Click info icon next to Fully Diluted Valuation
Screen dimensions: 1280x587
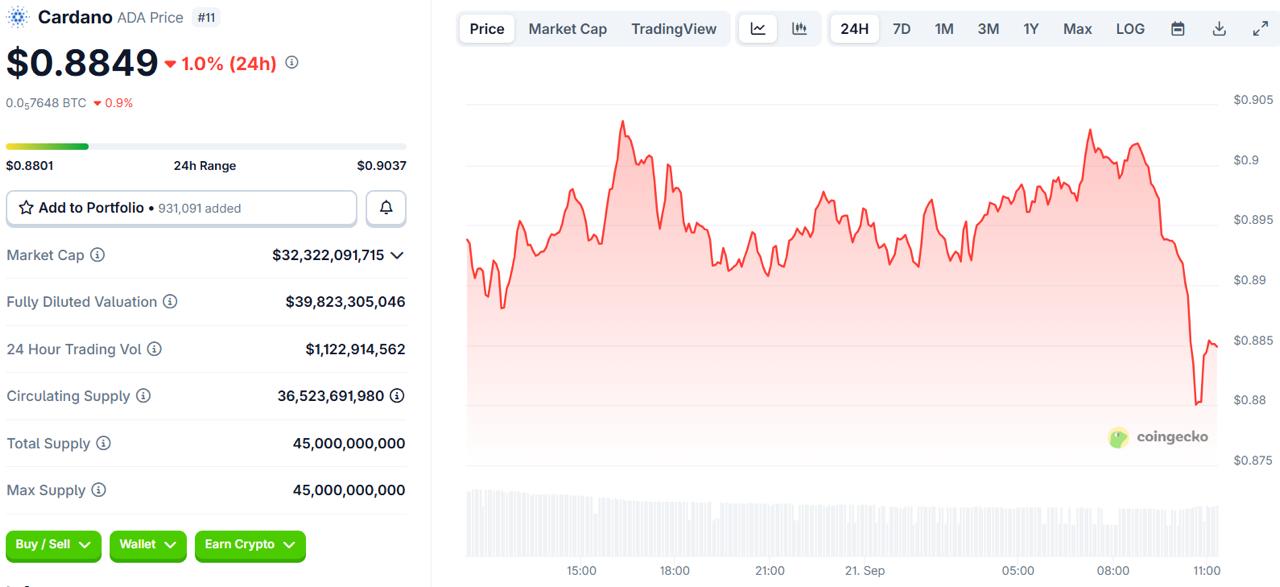pos(170,302)
